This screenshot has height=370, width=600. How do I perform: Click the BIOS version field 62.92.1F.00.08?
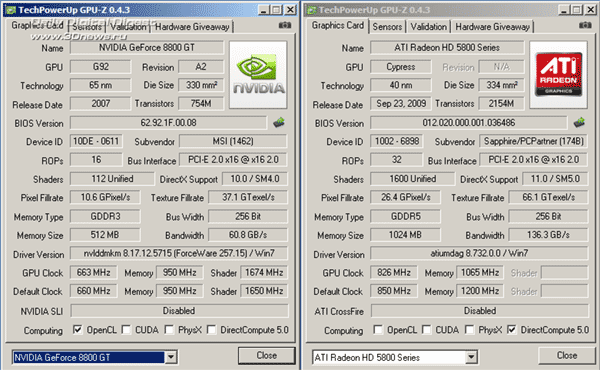coord(168,123)
